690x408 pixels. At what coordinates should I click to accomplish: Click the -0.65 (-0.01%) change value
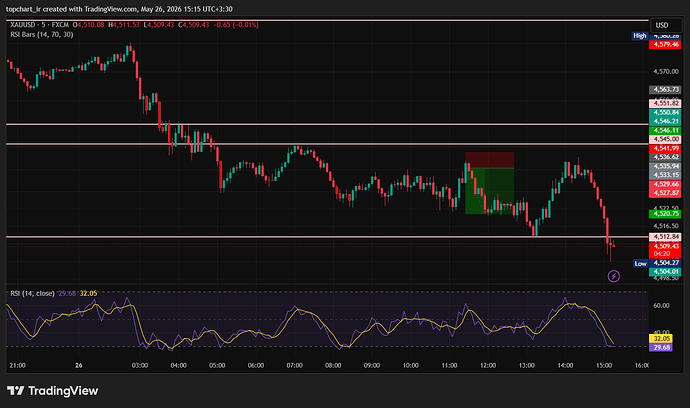(236, 25)
